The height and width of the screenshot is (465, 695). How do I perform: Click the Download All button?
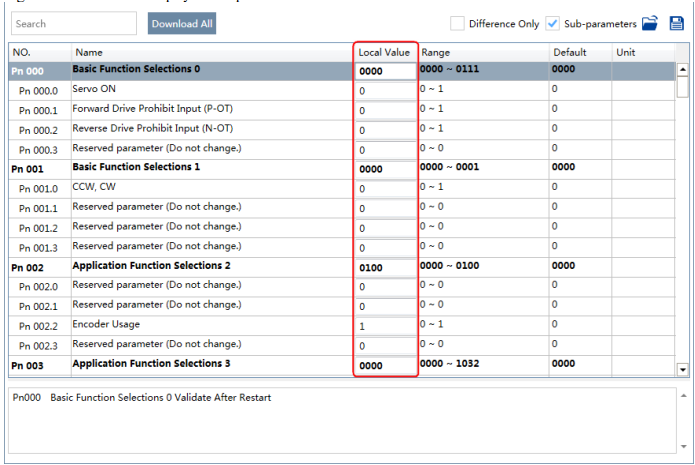pos(182,23)
